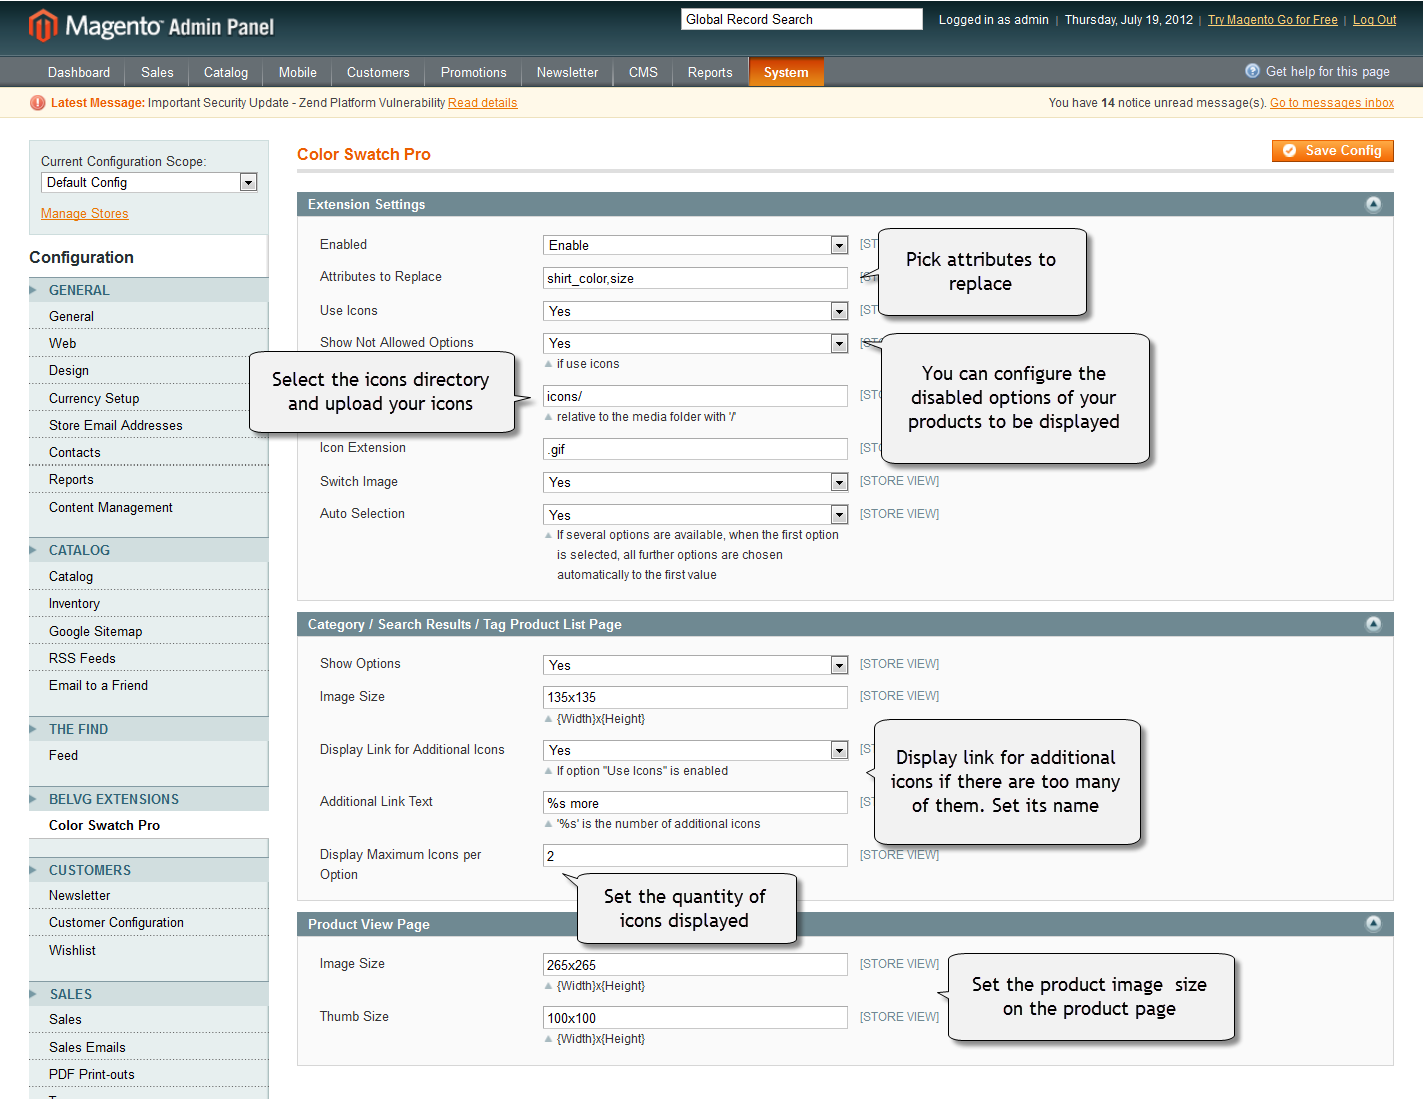
Task: Click Get help for this page
Action: [1327, 72]
